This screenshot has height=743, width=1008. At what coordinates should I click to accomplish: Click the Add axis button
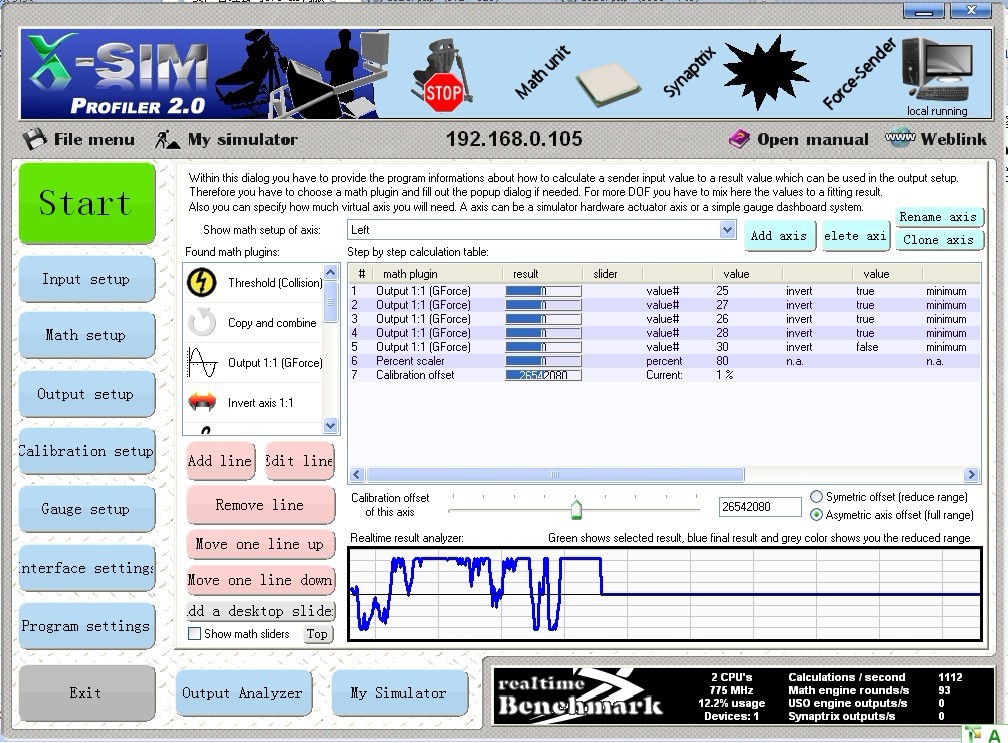[x=778, y=236]
